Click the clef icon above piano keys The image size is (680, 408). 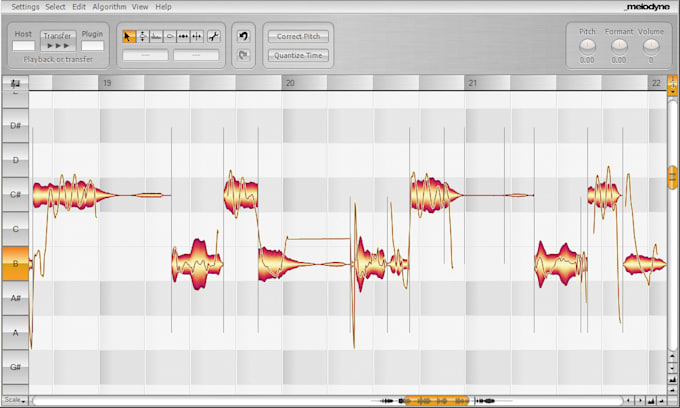click(15, 83)
